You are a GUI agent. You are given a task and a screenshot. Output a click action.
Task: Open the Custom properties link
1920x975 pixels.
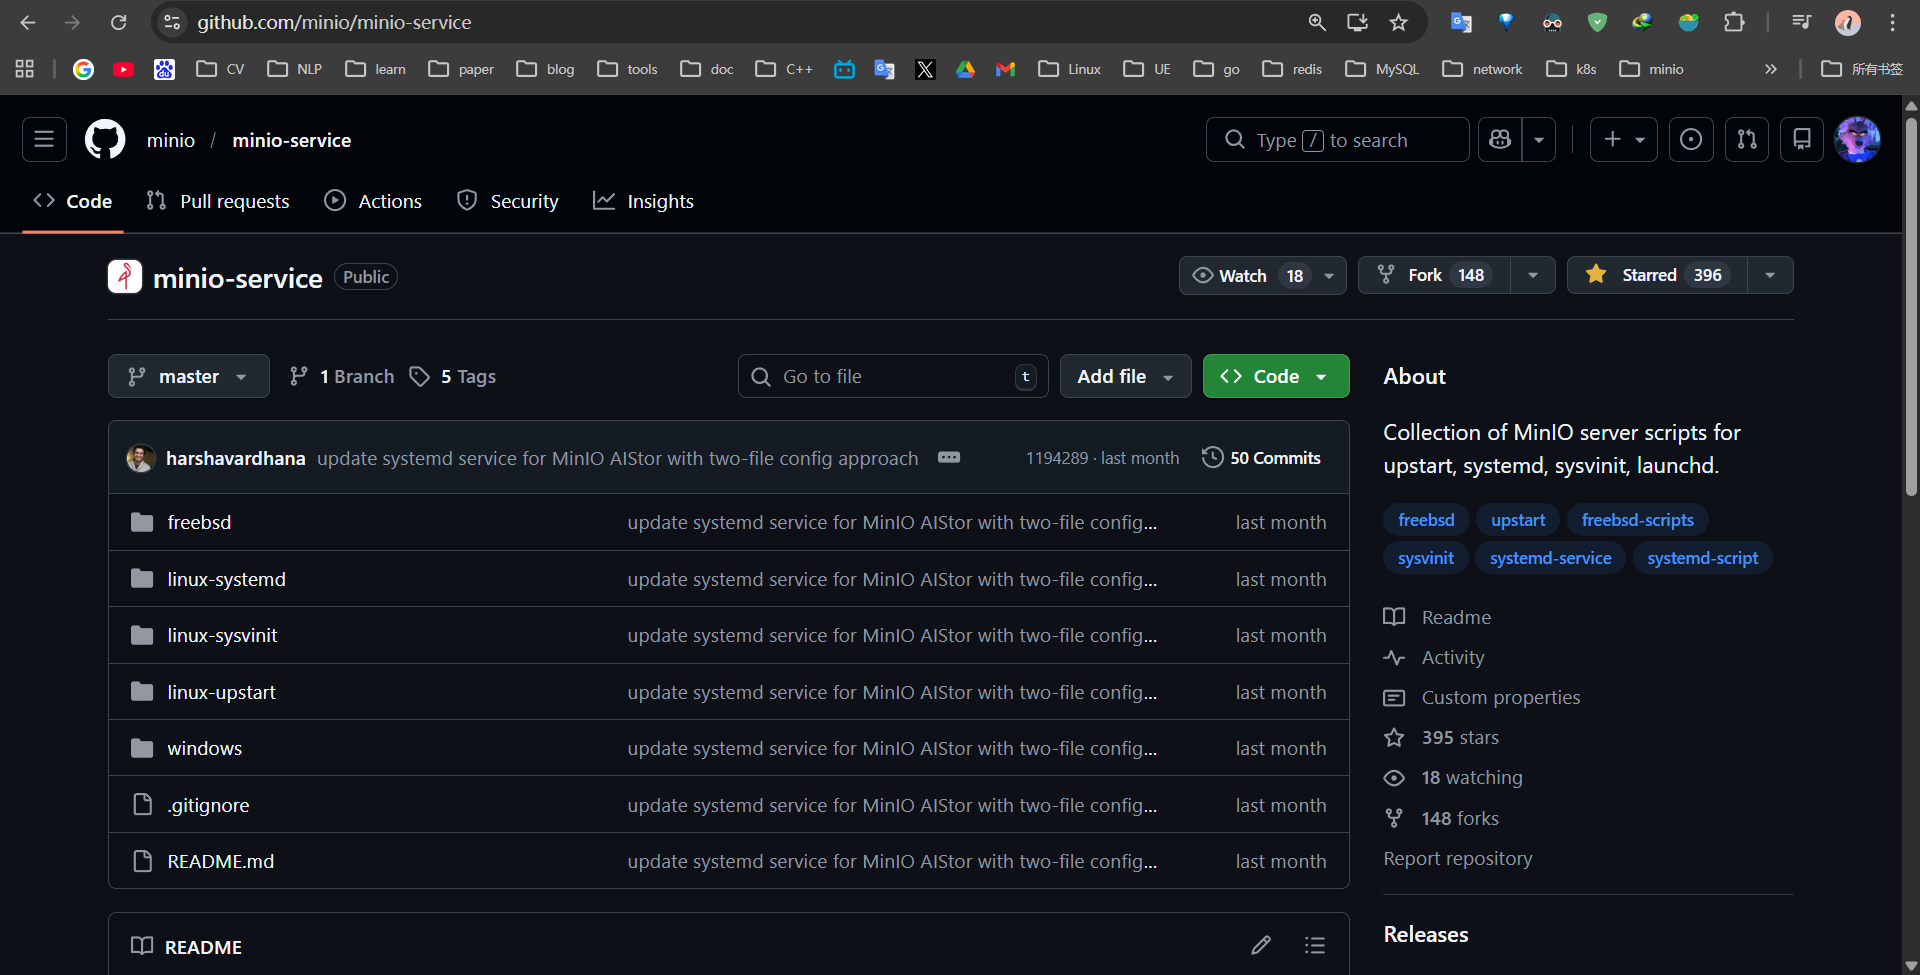click(x=1501, y=697)
